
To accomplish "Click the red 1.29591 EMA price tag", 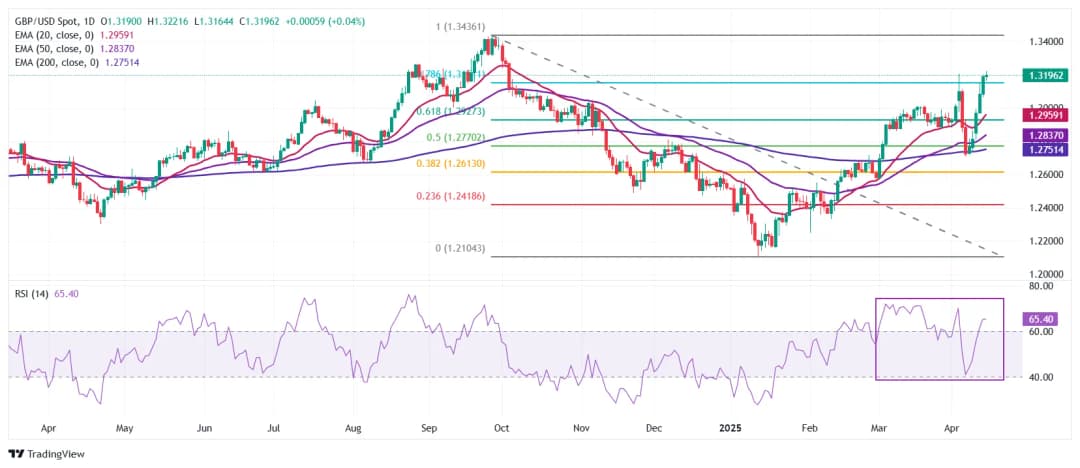I will (1047, 116).
